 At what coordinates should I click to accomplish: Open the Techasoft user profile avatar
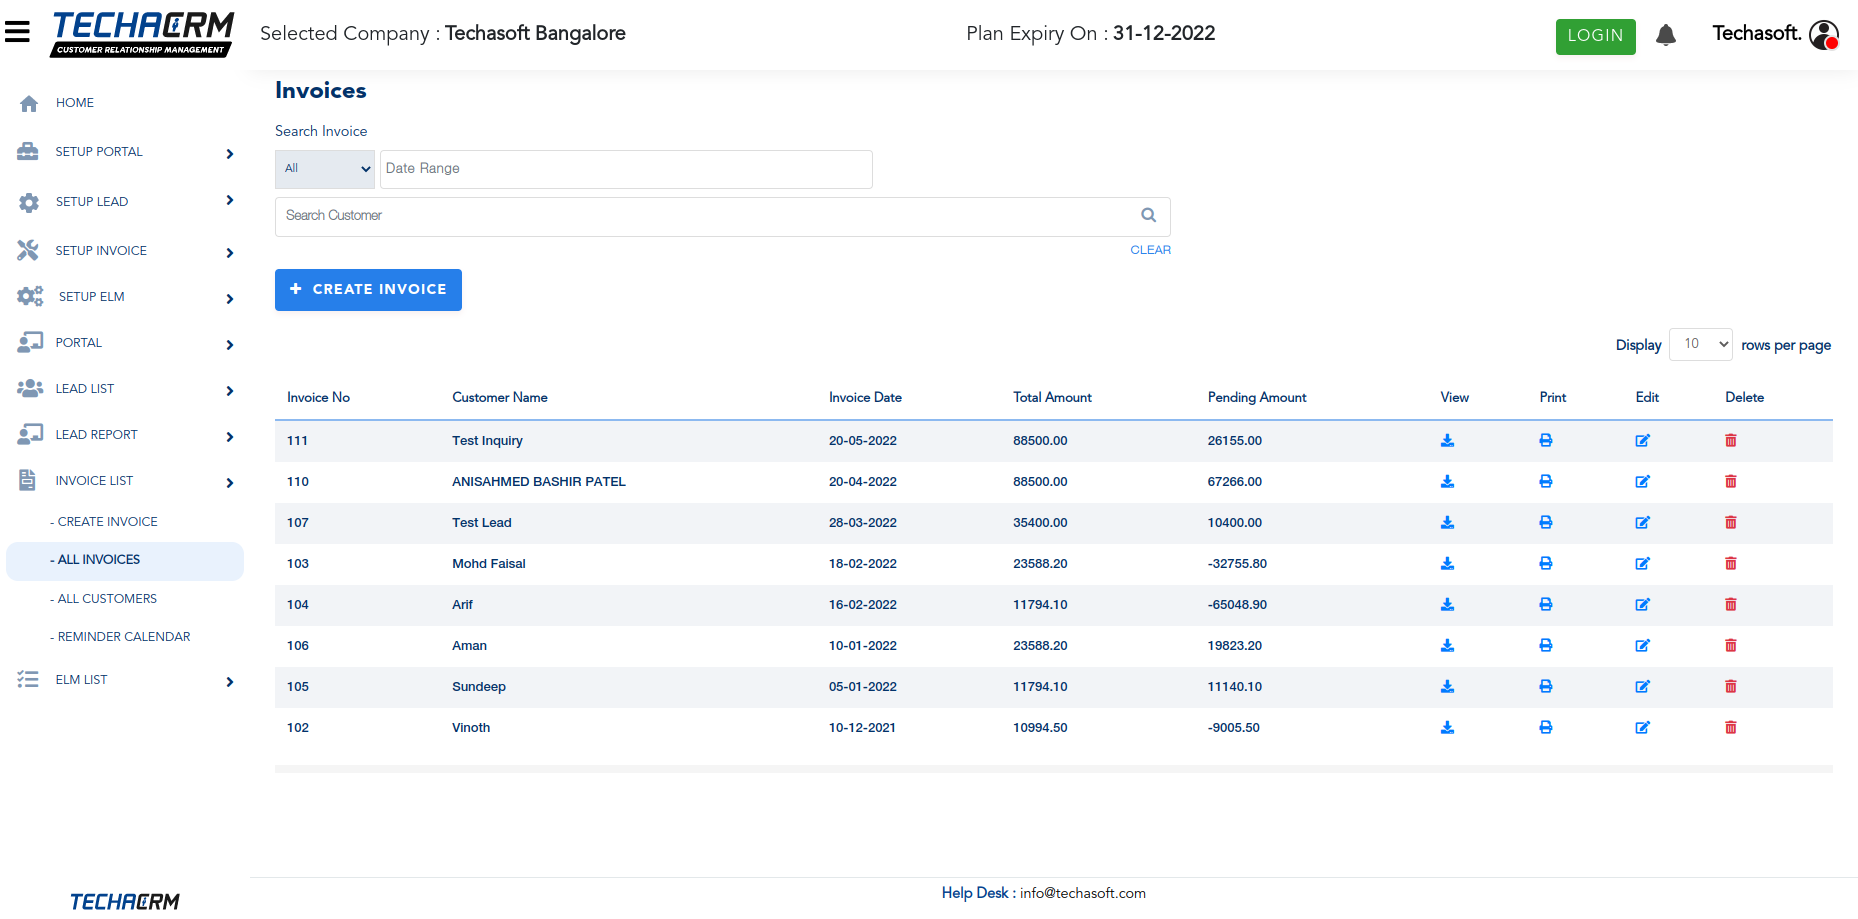pos(1824,35)
